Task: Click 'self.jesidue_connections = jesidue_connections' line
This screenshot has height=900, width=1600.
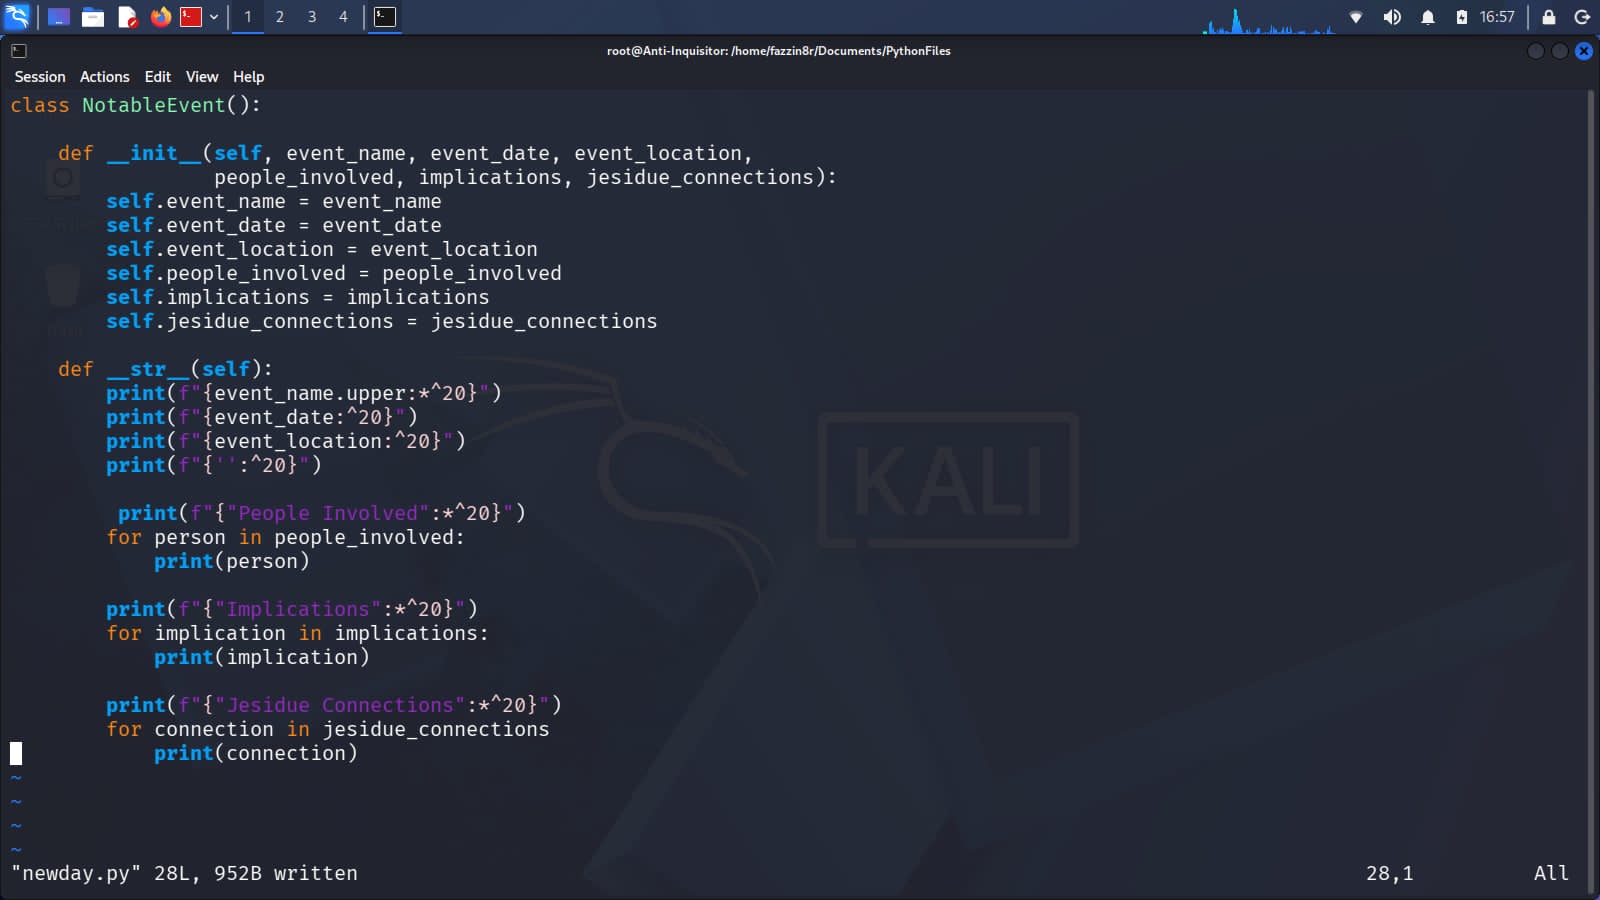Action: click(x=382, y=321)
